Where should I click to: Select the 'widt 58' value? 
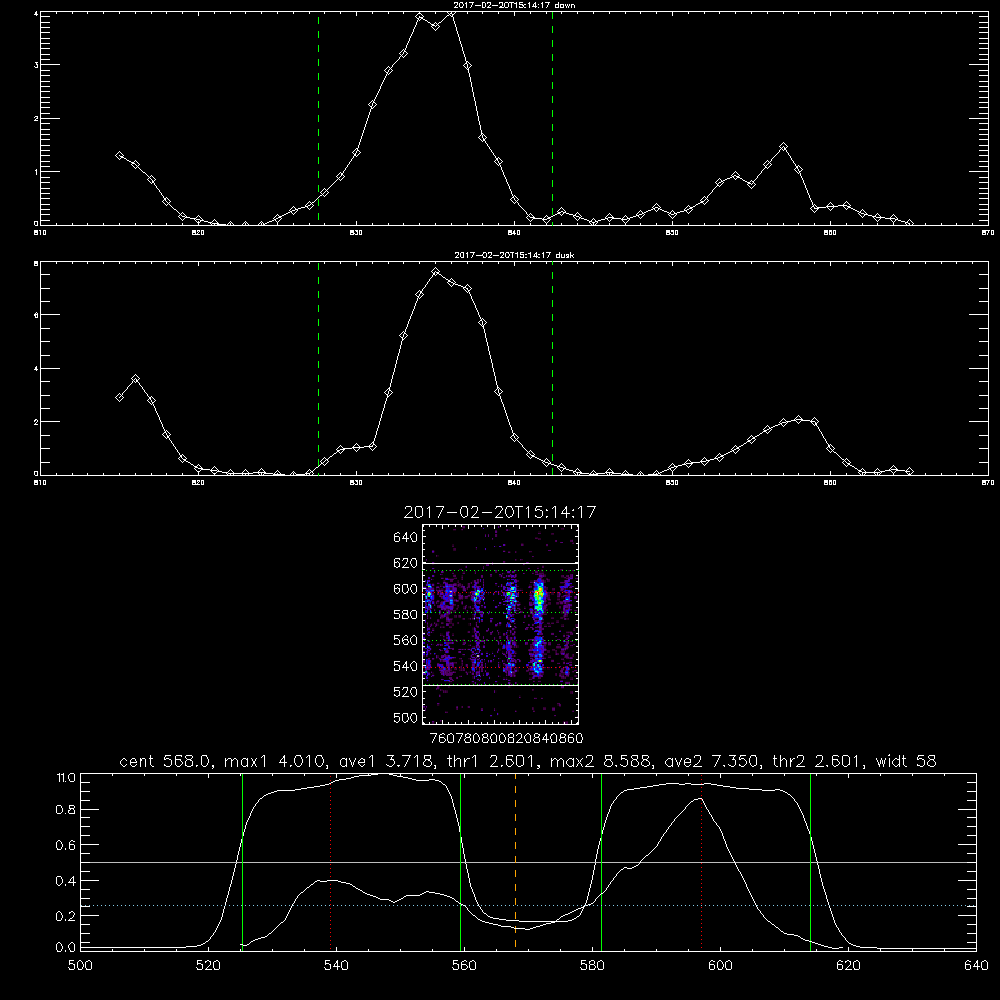[906, 761]
